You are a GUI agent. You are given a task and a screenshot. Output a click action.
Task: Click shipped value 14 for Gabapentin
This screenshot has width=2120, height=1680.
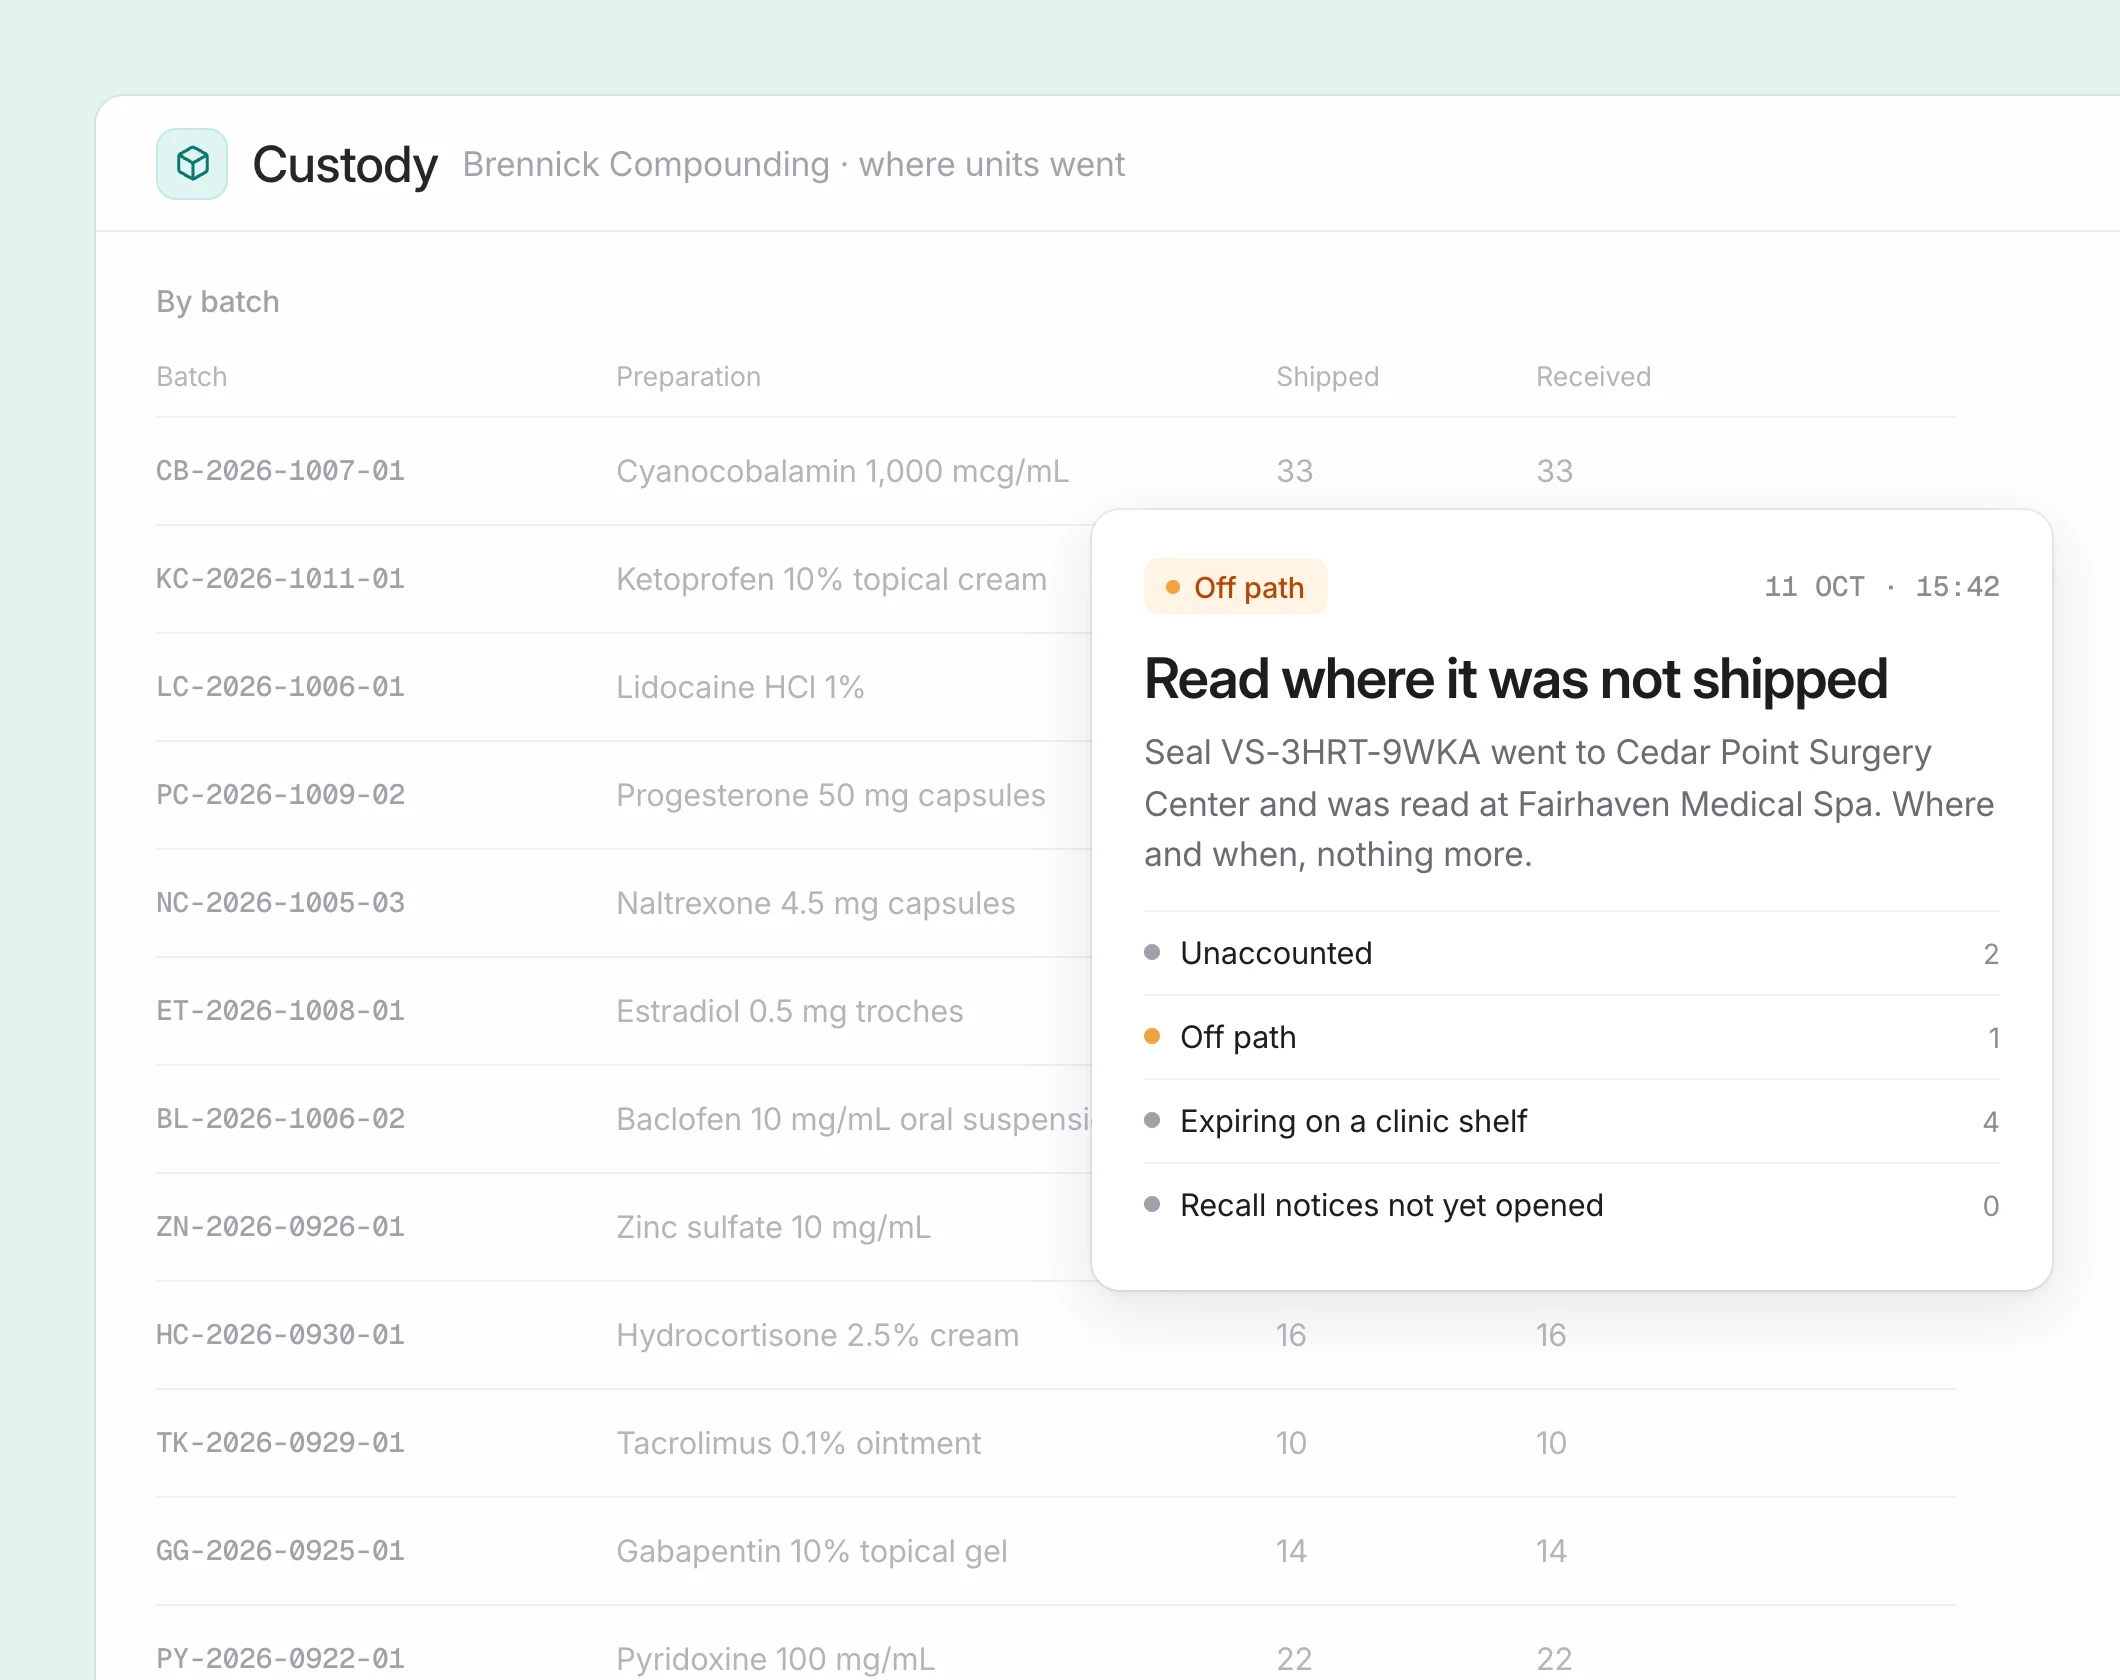click(1290, 1551)
